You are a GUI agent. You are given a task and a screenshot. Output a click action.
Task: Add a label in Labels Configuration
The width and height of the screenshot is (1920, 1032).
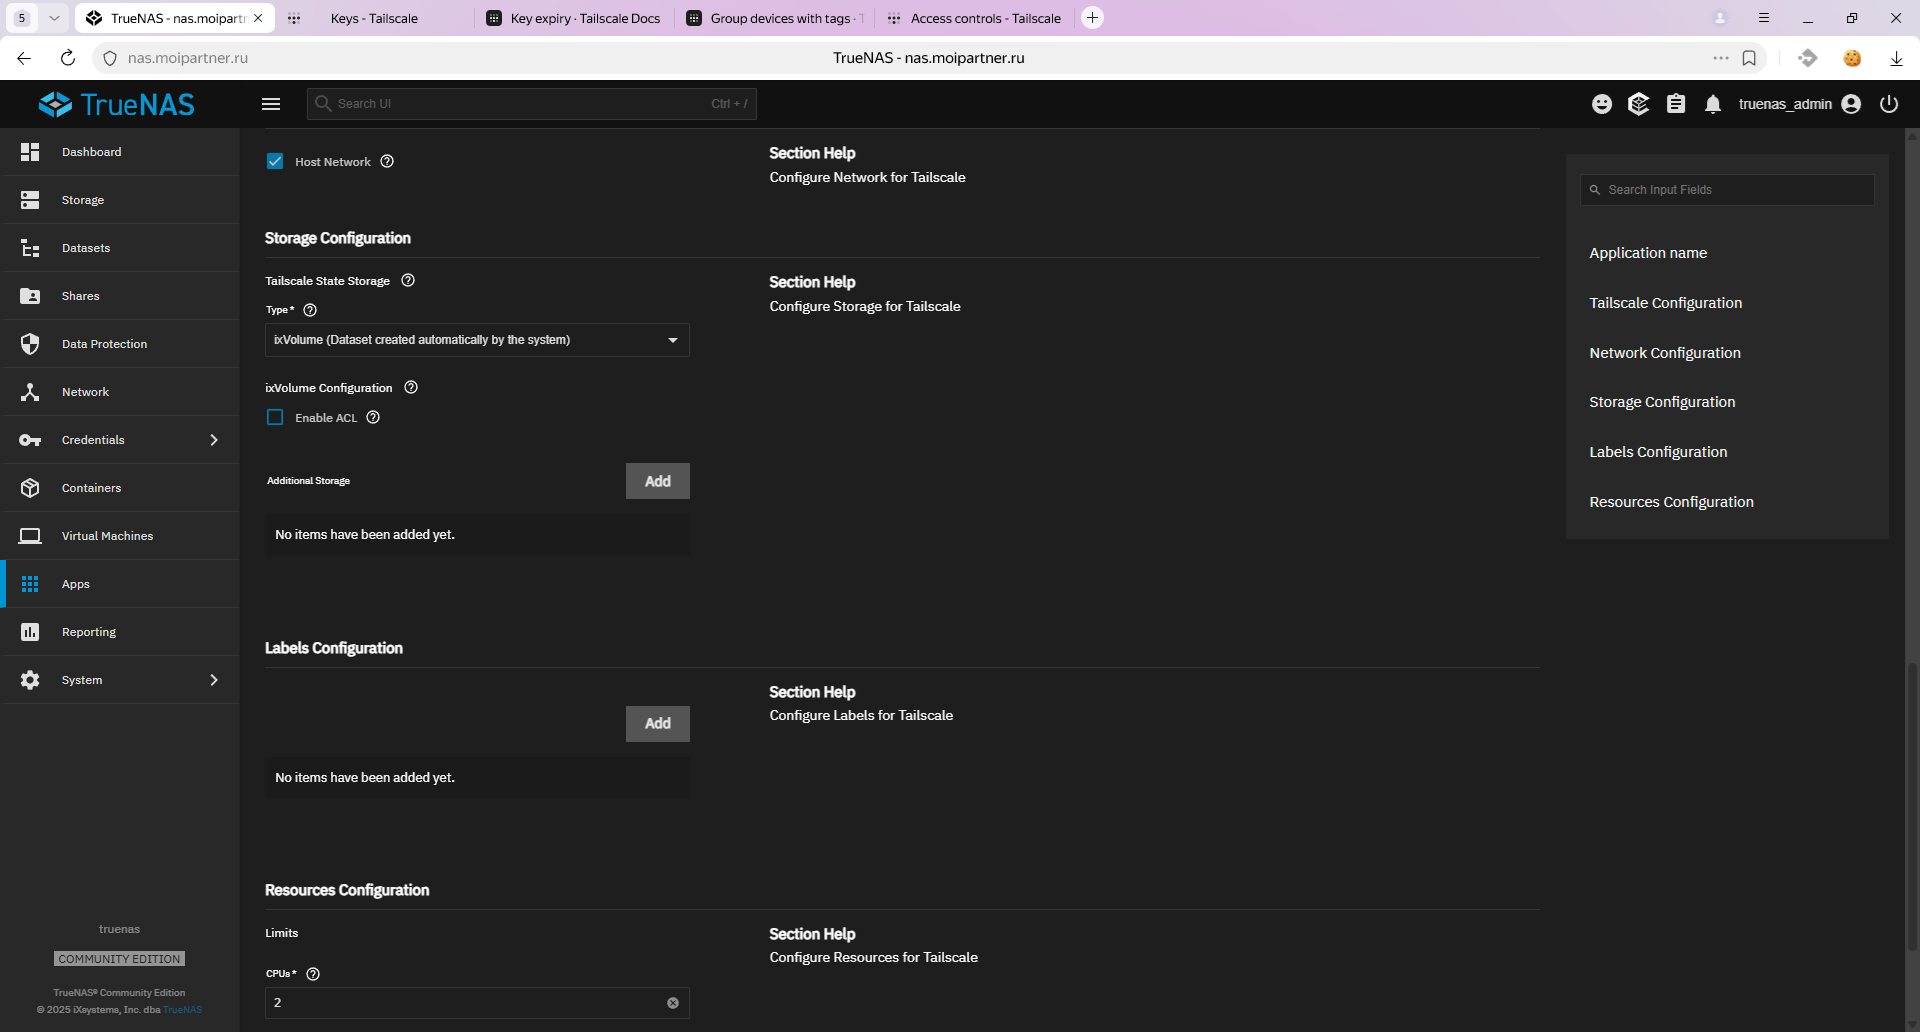coord(657,724)
